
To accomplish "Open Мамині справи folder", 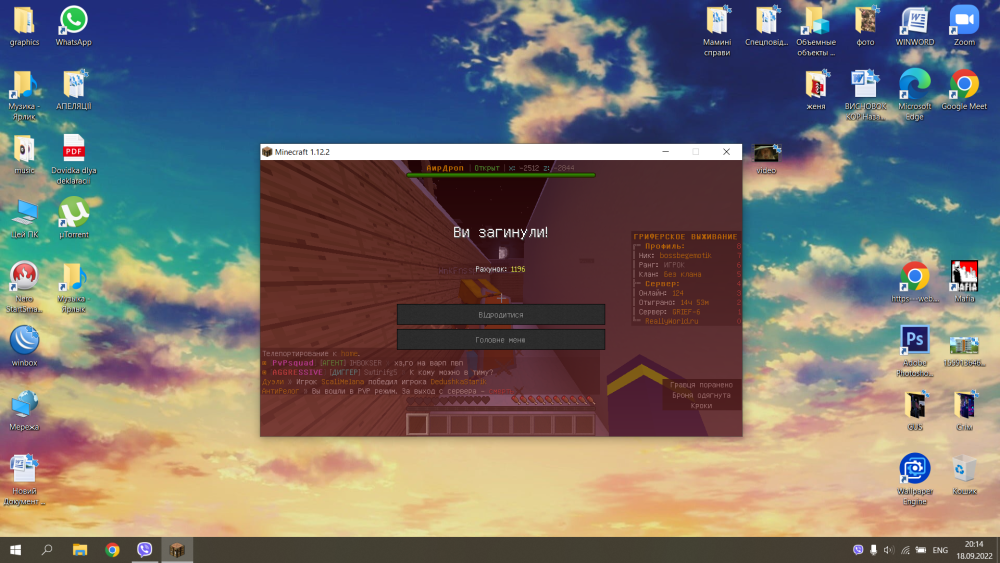I will (x=717, y=31).
